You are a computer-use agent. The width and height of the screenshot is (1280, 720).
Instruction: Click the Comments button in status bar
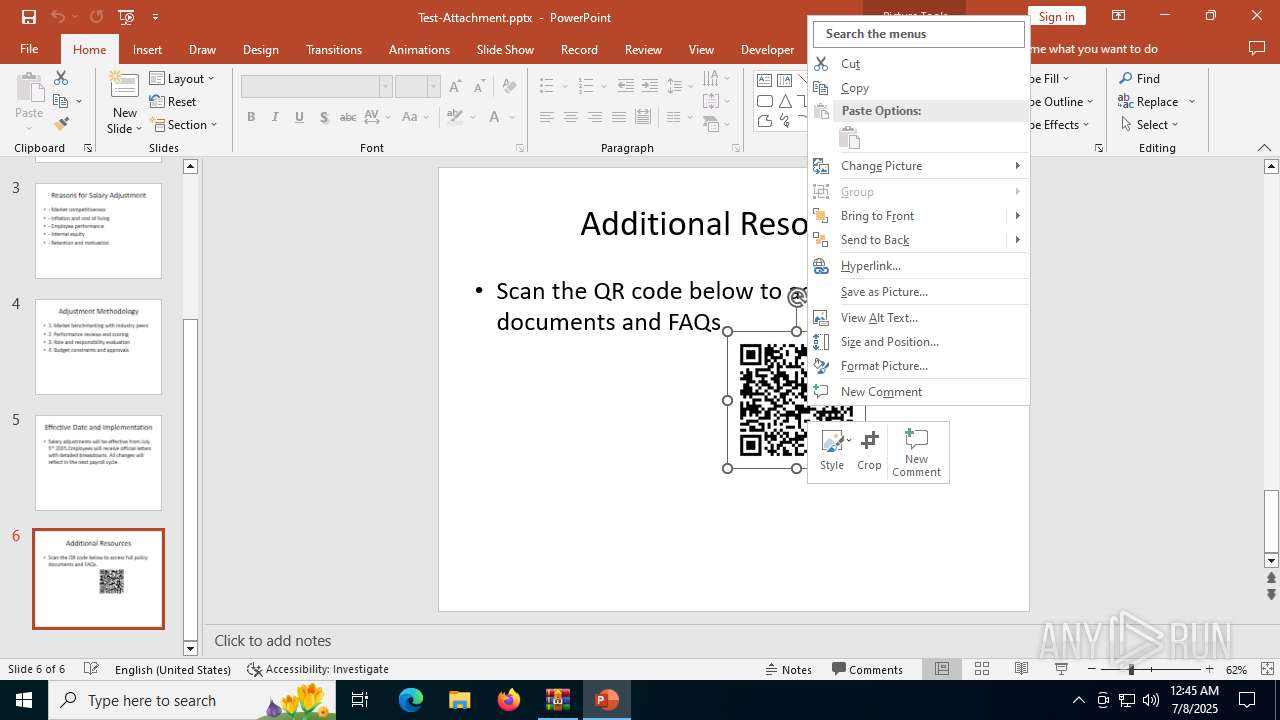(867, 670)
